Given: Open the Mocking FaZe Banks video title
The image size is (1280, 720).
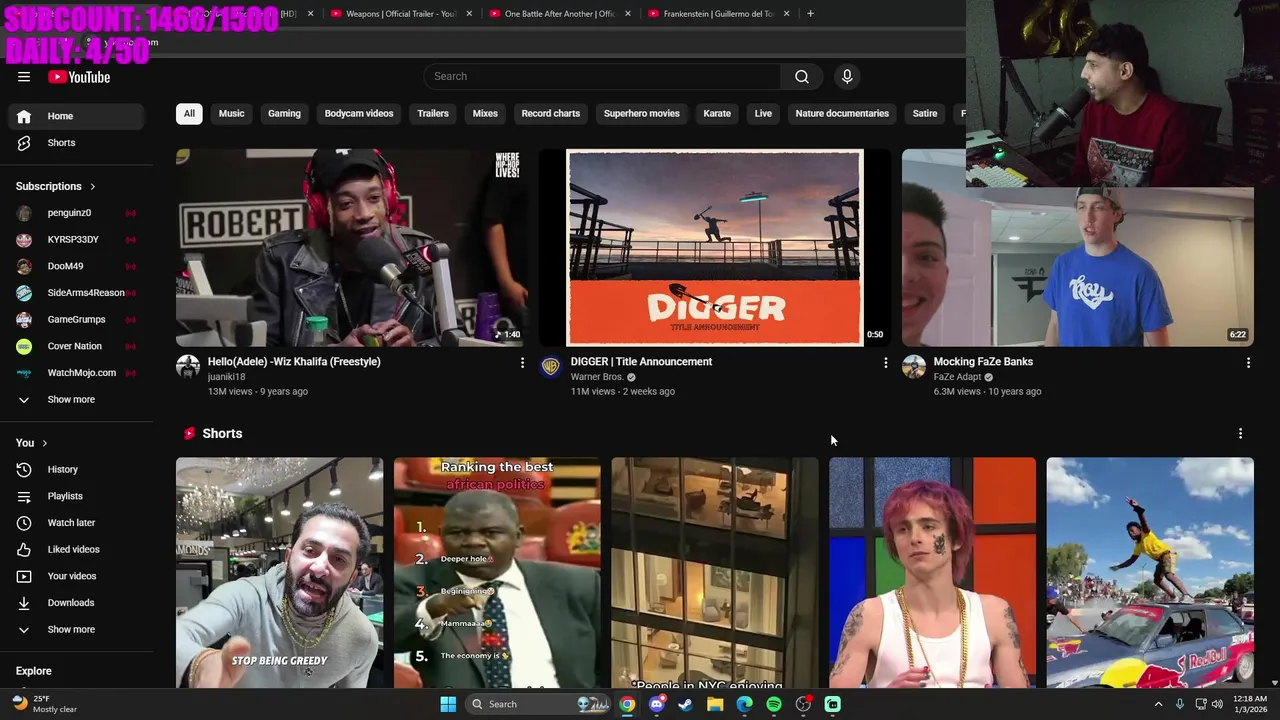Looking at the screenshot, I should click(x=983, y=362).
